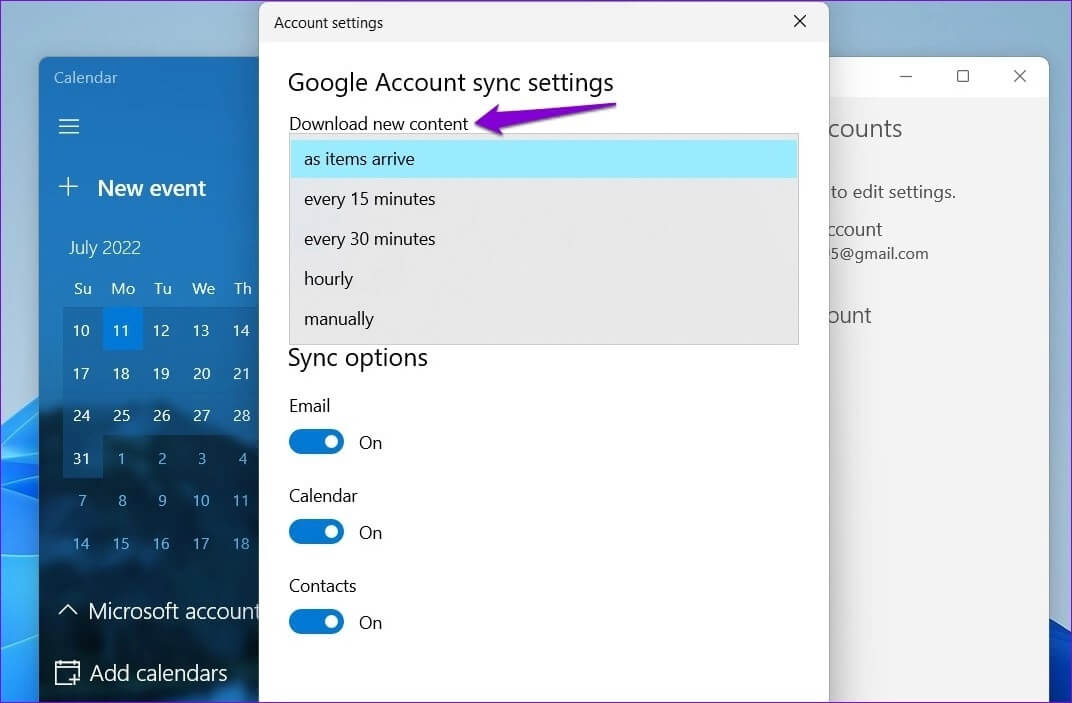Select July 25 in mini calendar
This screenshot has width=1072, height=703.
click(122, 415)
